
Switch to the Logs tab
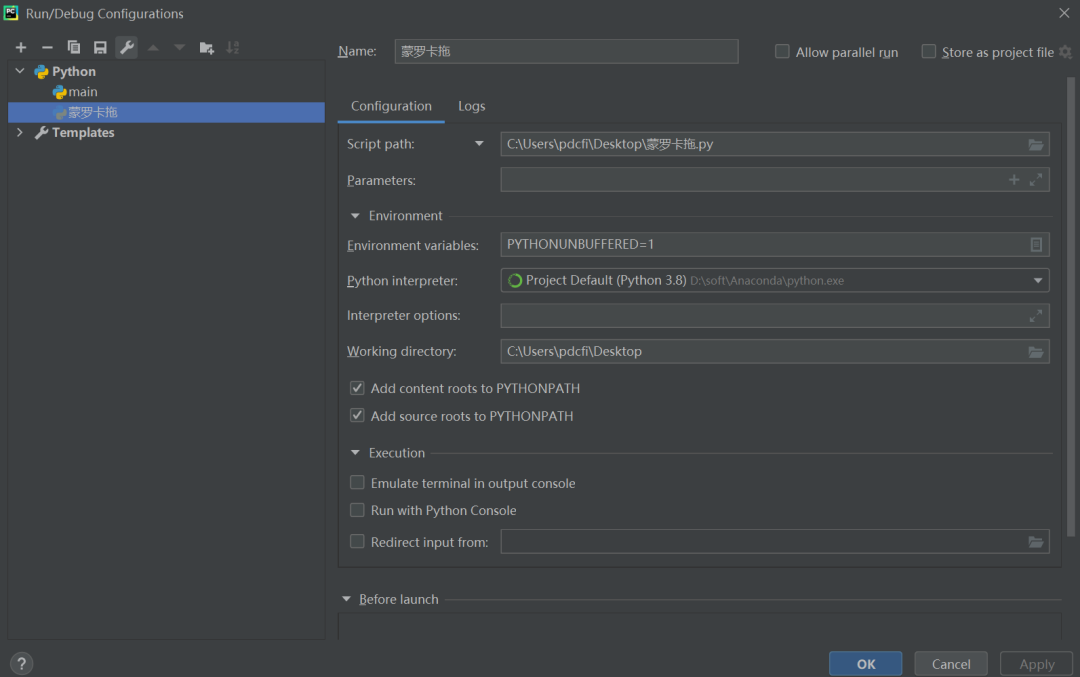coord(472,106)
